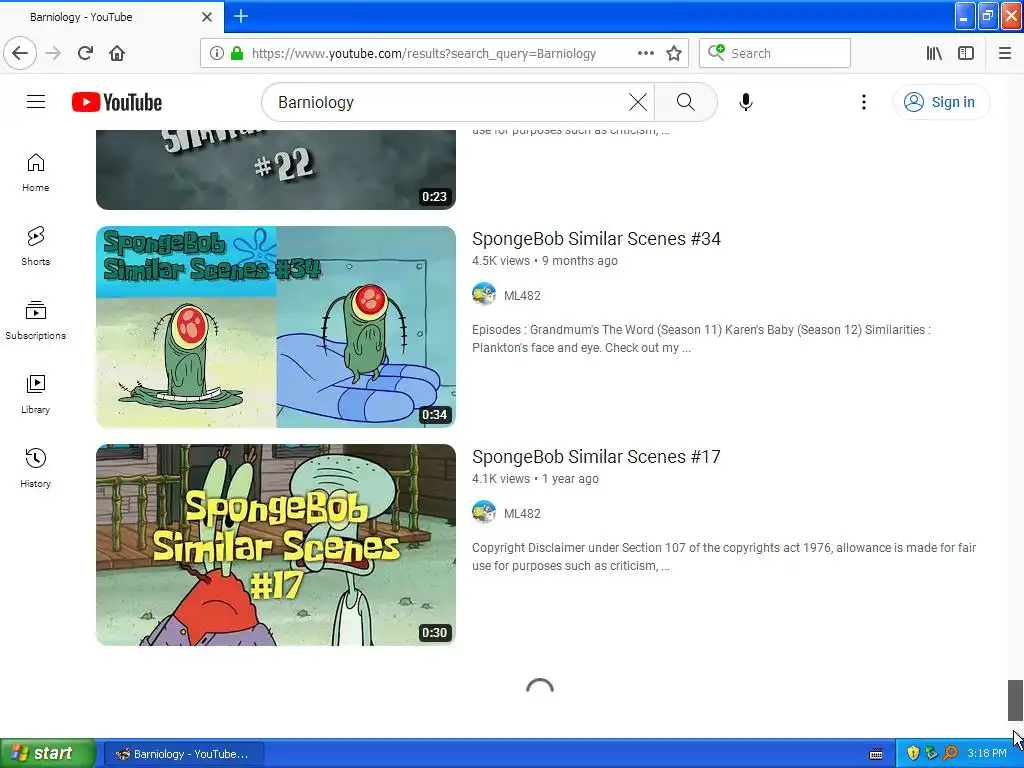Bookmark this page with star

pos(674,53)
